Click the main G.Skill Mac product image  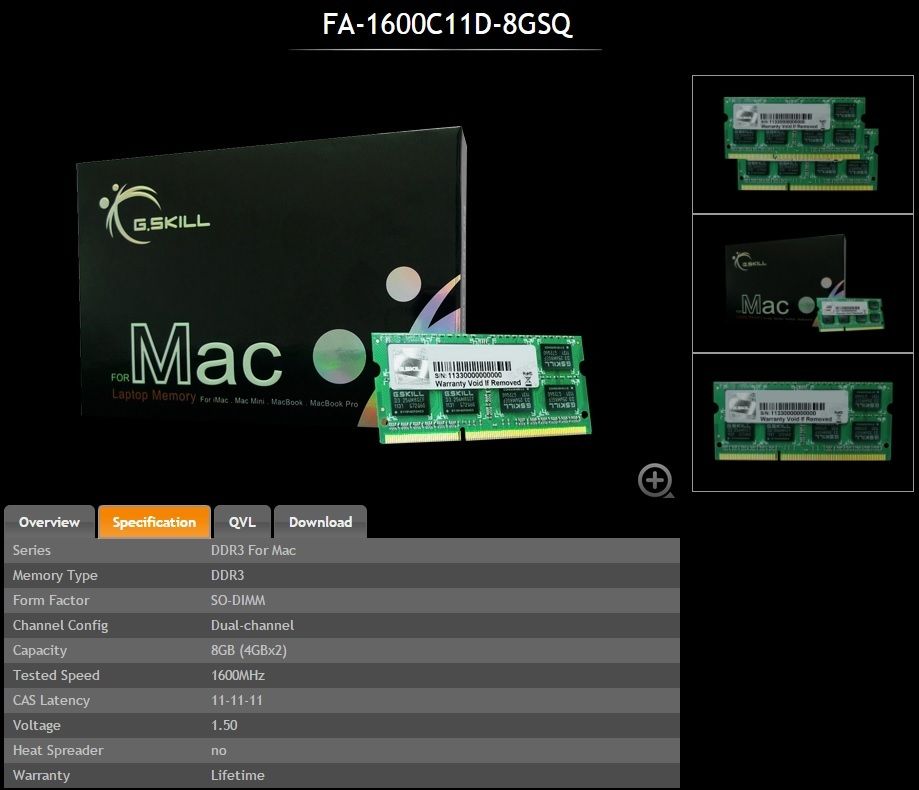point(334,285)
